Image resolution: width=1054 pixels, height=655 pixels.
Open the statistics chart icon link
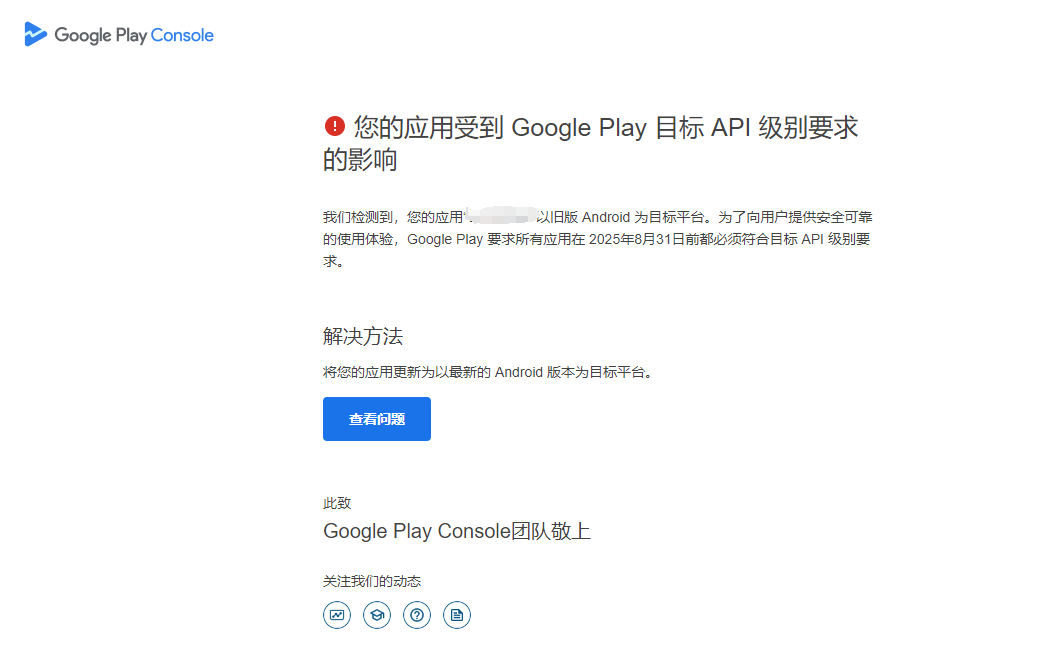click(337, 615)
